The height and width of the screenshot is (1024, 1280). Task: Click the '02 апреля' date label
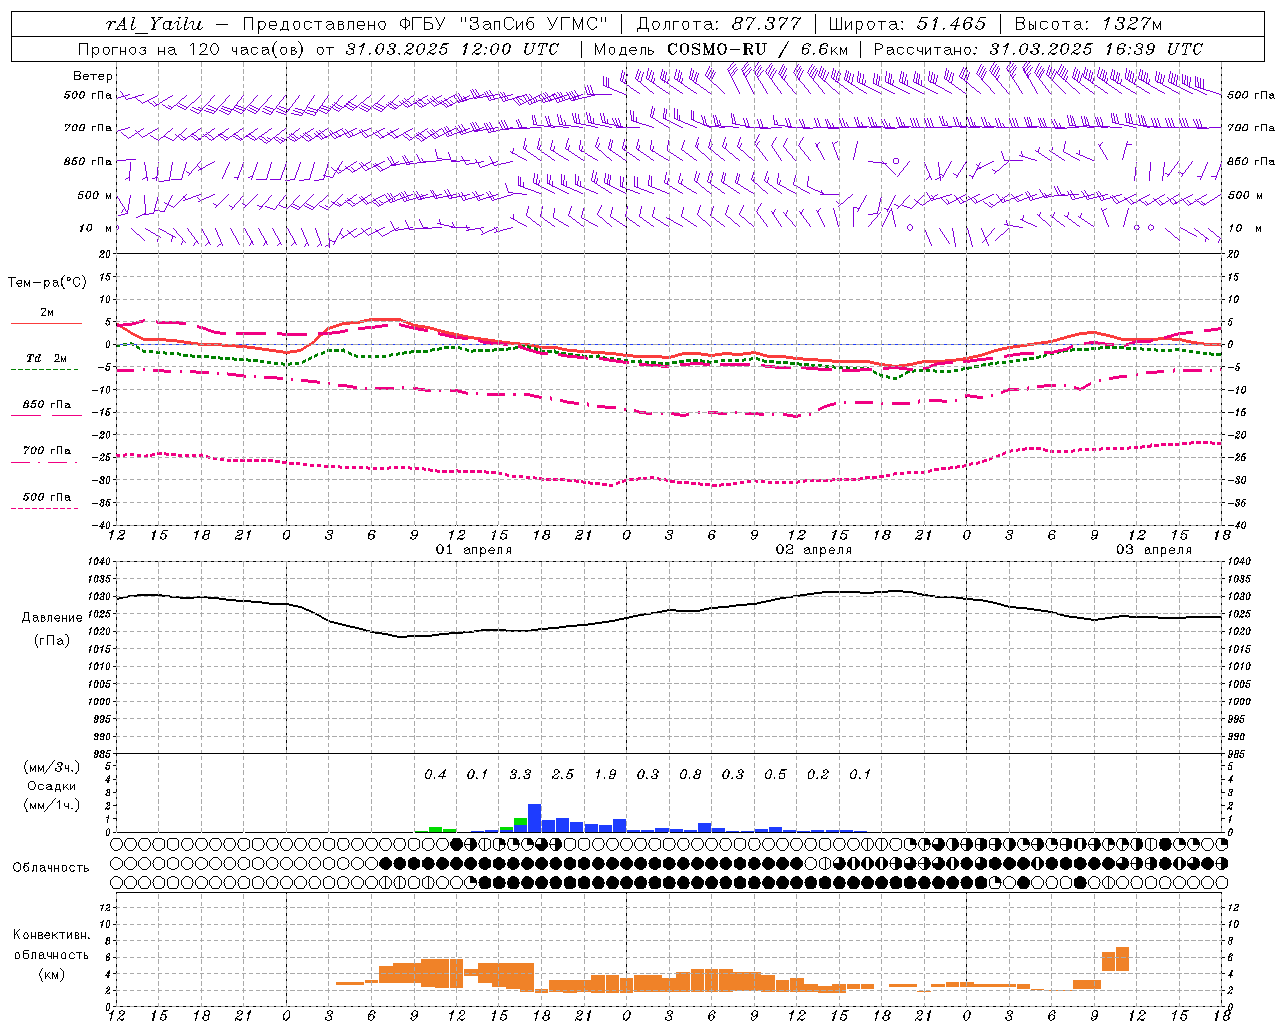(x=814, y=550)
